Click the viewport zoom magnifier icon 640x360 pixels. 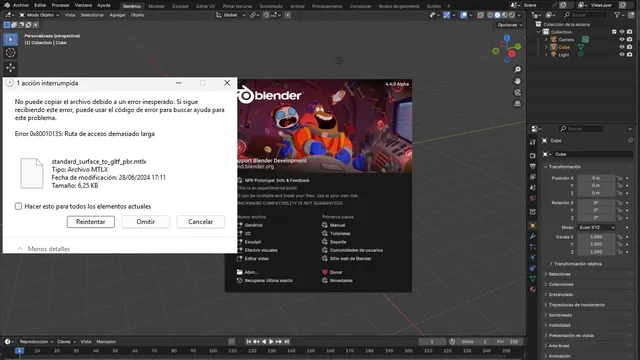pyautogui.click(x=517, y=70)
